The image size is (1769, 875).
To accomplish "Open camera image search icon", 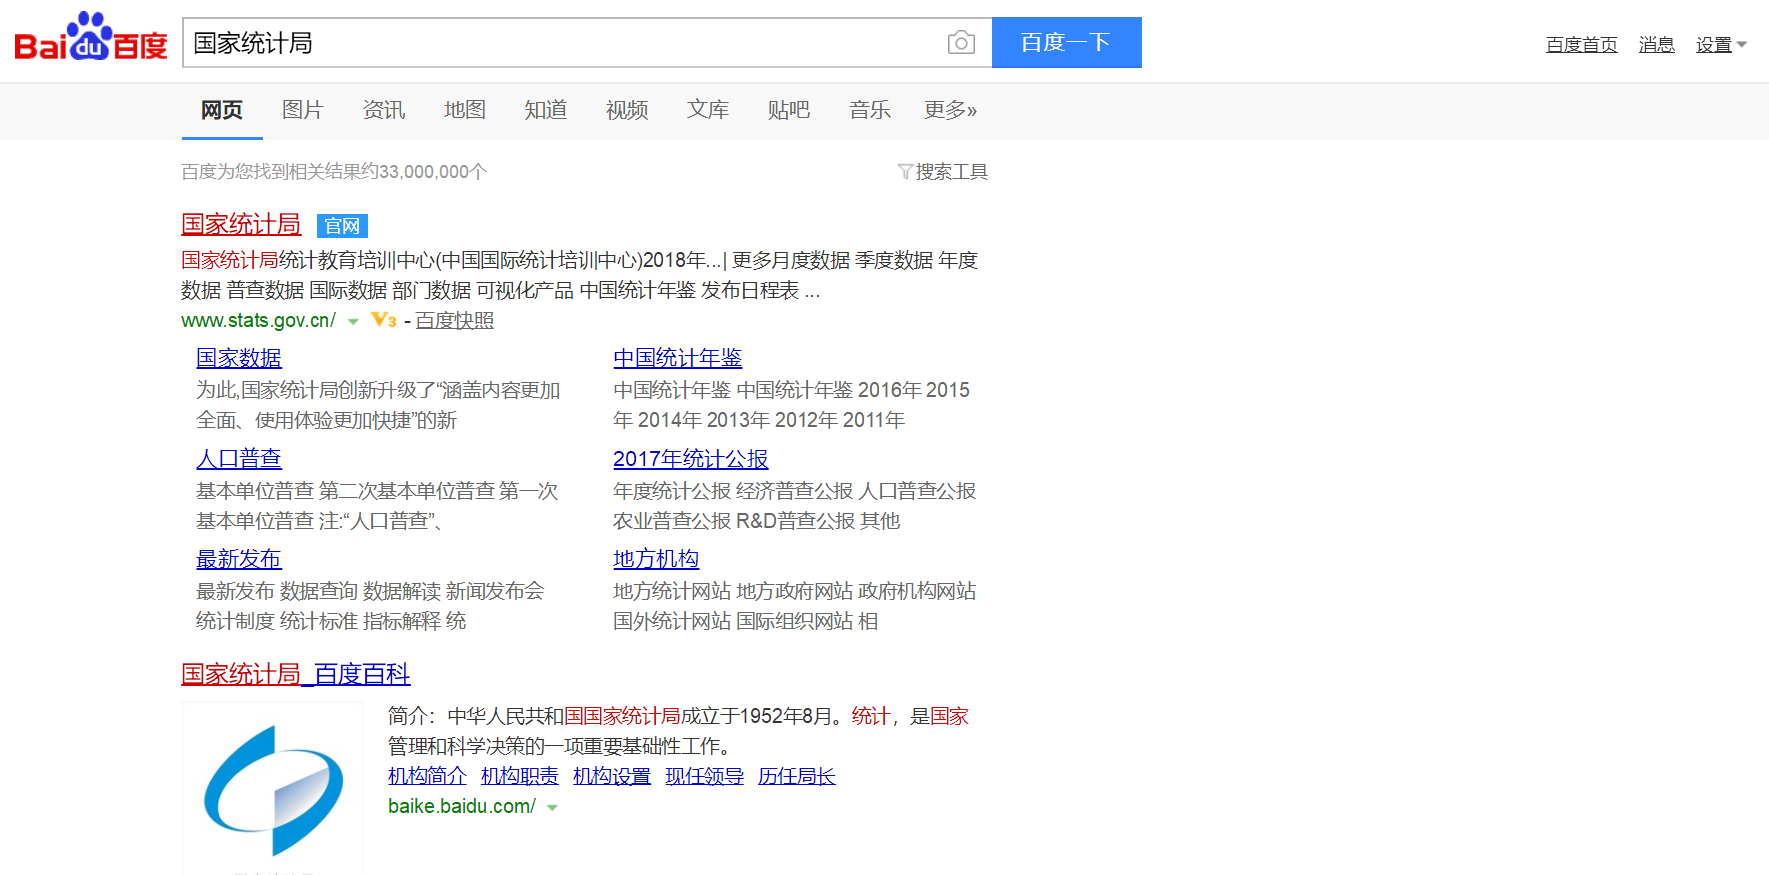I will 961,42.
